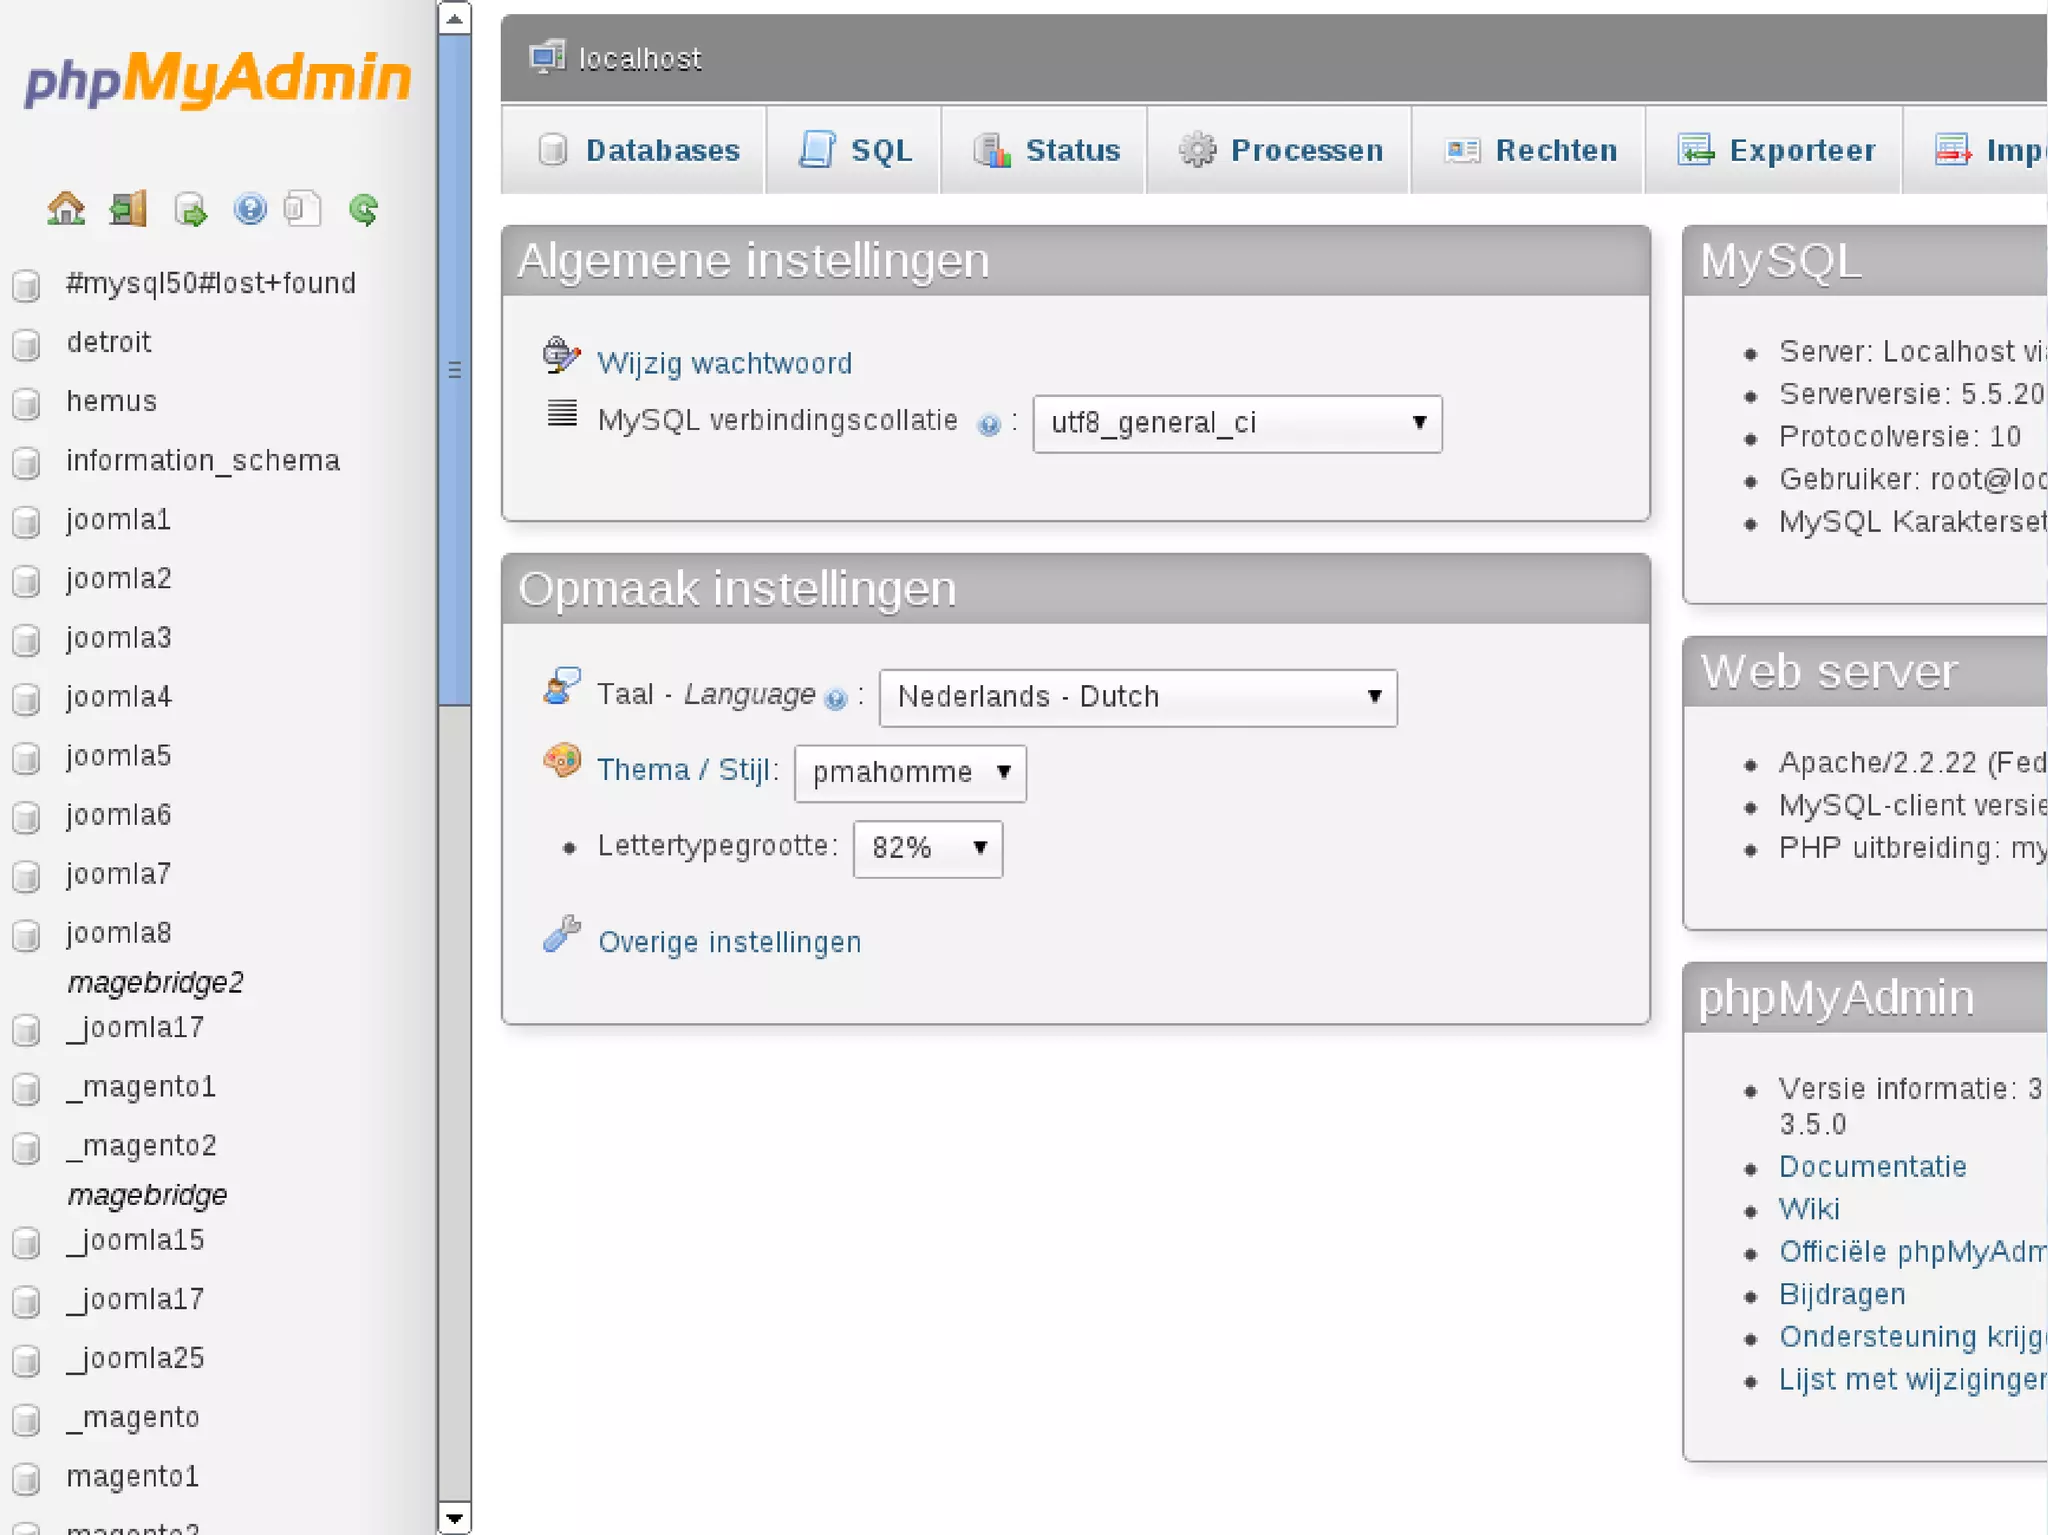Switch to the SQL tab
2048x1535 pixels.
point(855,150)
